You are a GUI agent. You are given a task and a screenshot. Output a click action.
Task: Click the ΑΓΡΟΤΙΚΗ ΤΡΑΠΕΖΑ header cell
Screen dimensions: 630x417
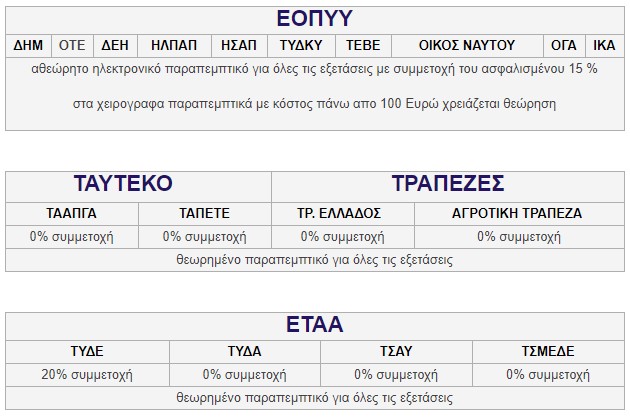(520, 213)
